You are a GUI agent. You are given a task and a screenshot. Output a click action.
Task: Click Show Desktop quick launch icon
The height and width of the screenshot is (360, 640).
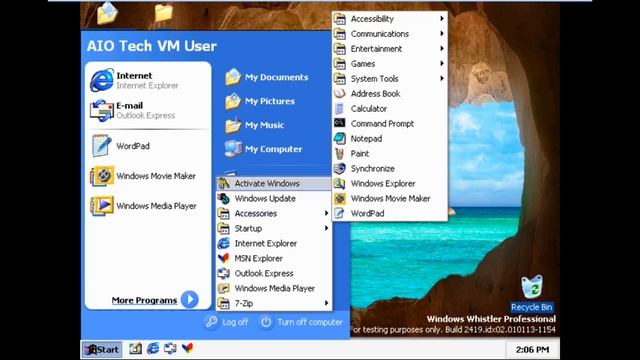click(x=136, y=348)
